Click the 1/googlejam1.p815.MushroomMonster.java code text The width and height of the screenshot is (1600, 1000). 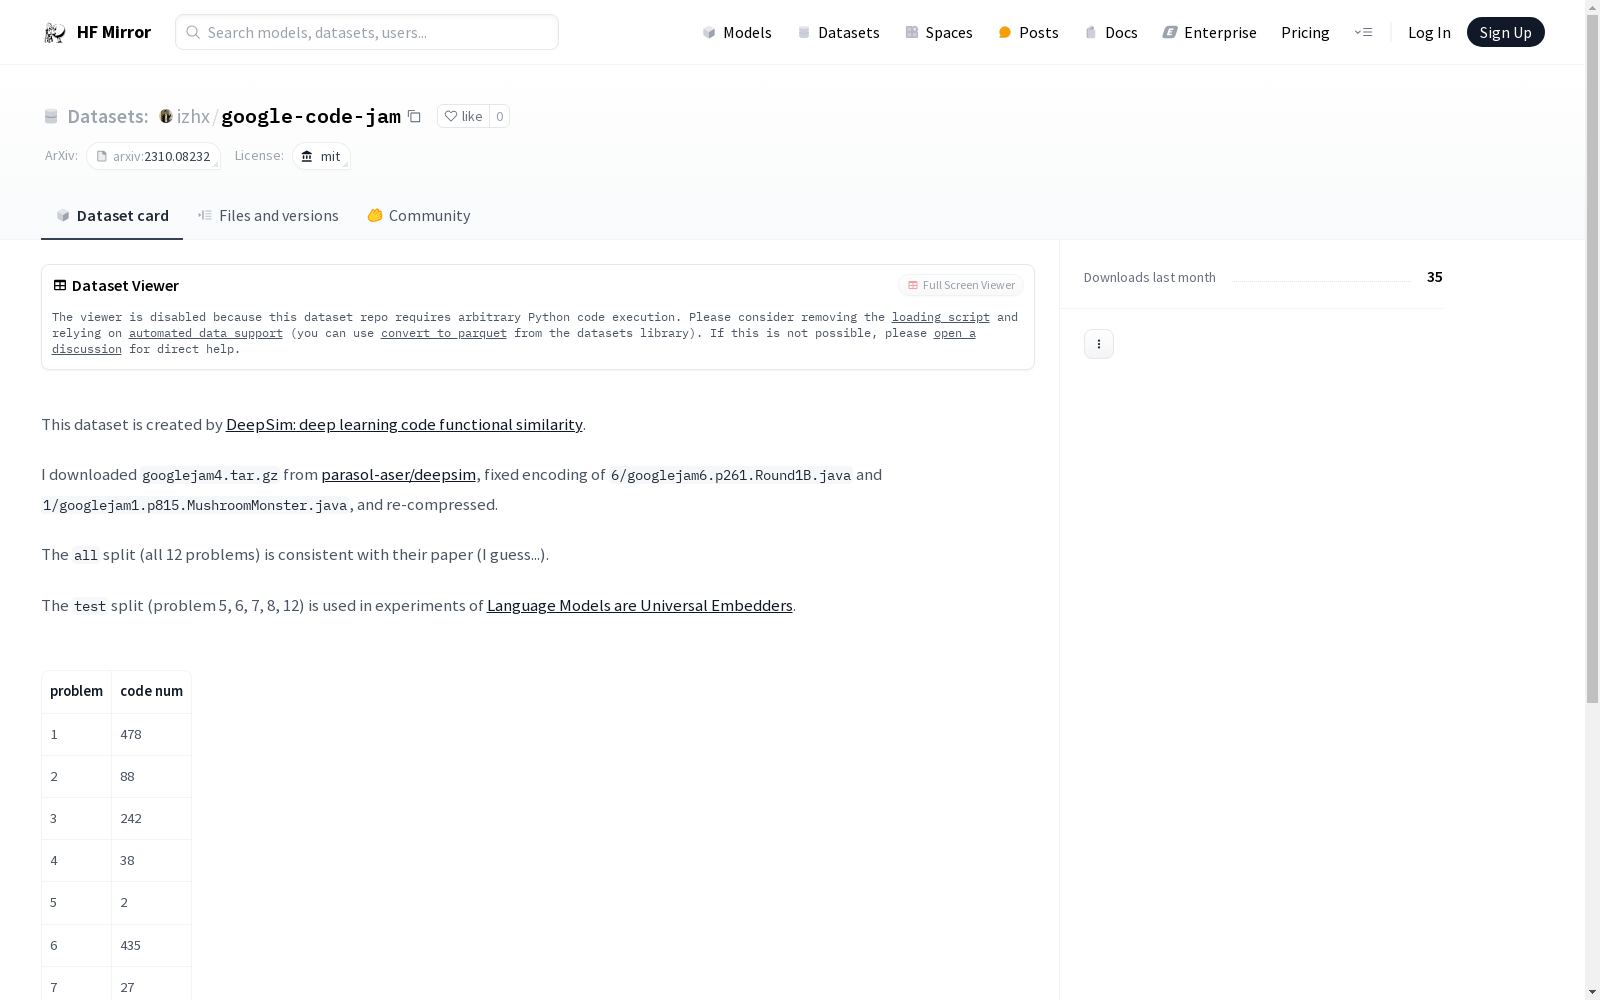click(x=195, y=505)
